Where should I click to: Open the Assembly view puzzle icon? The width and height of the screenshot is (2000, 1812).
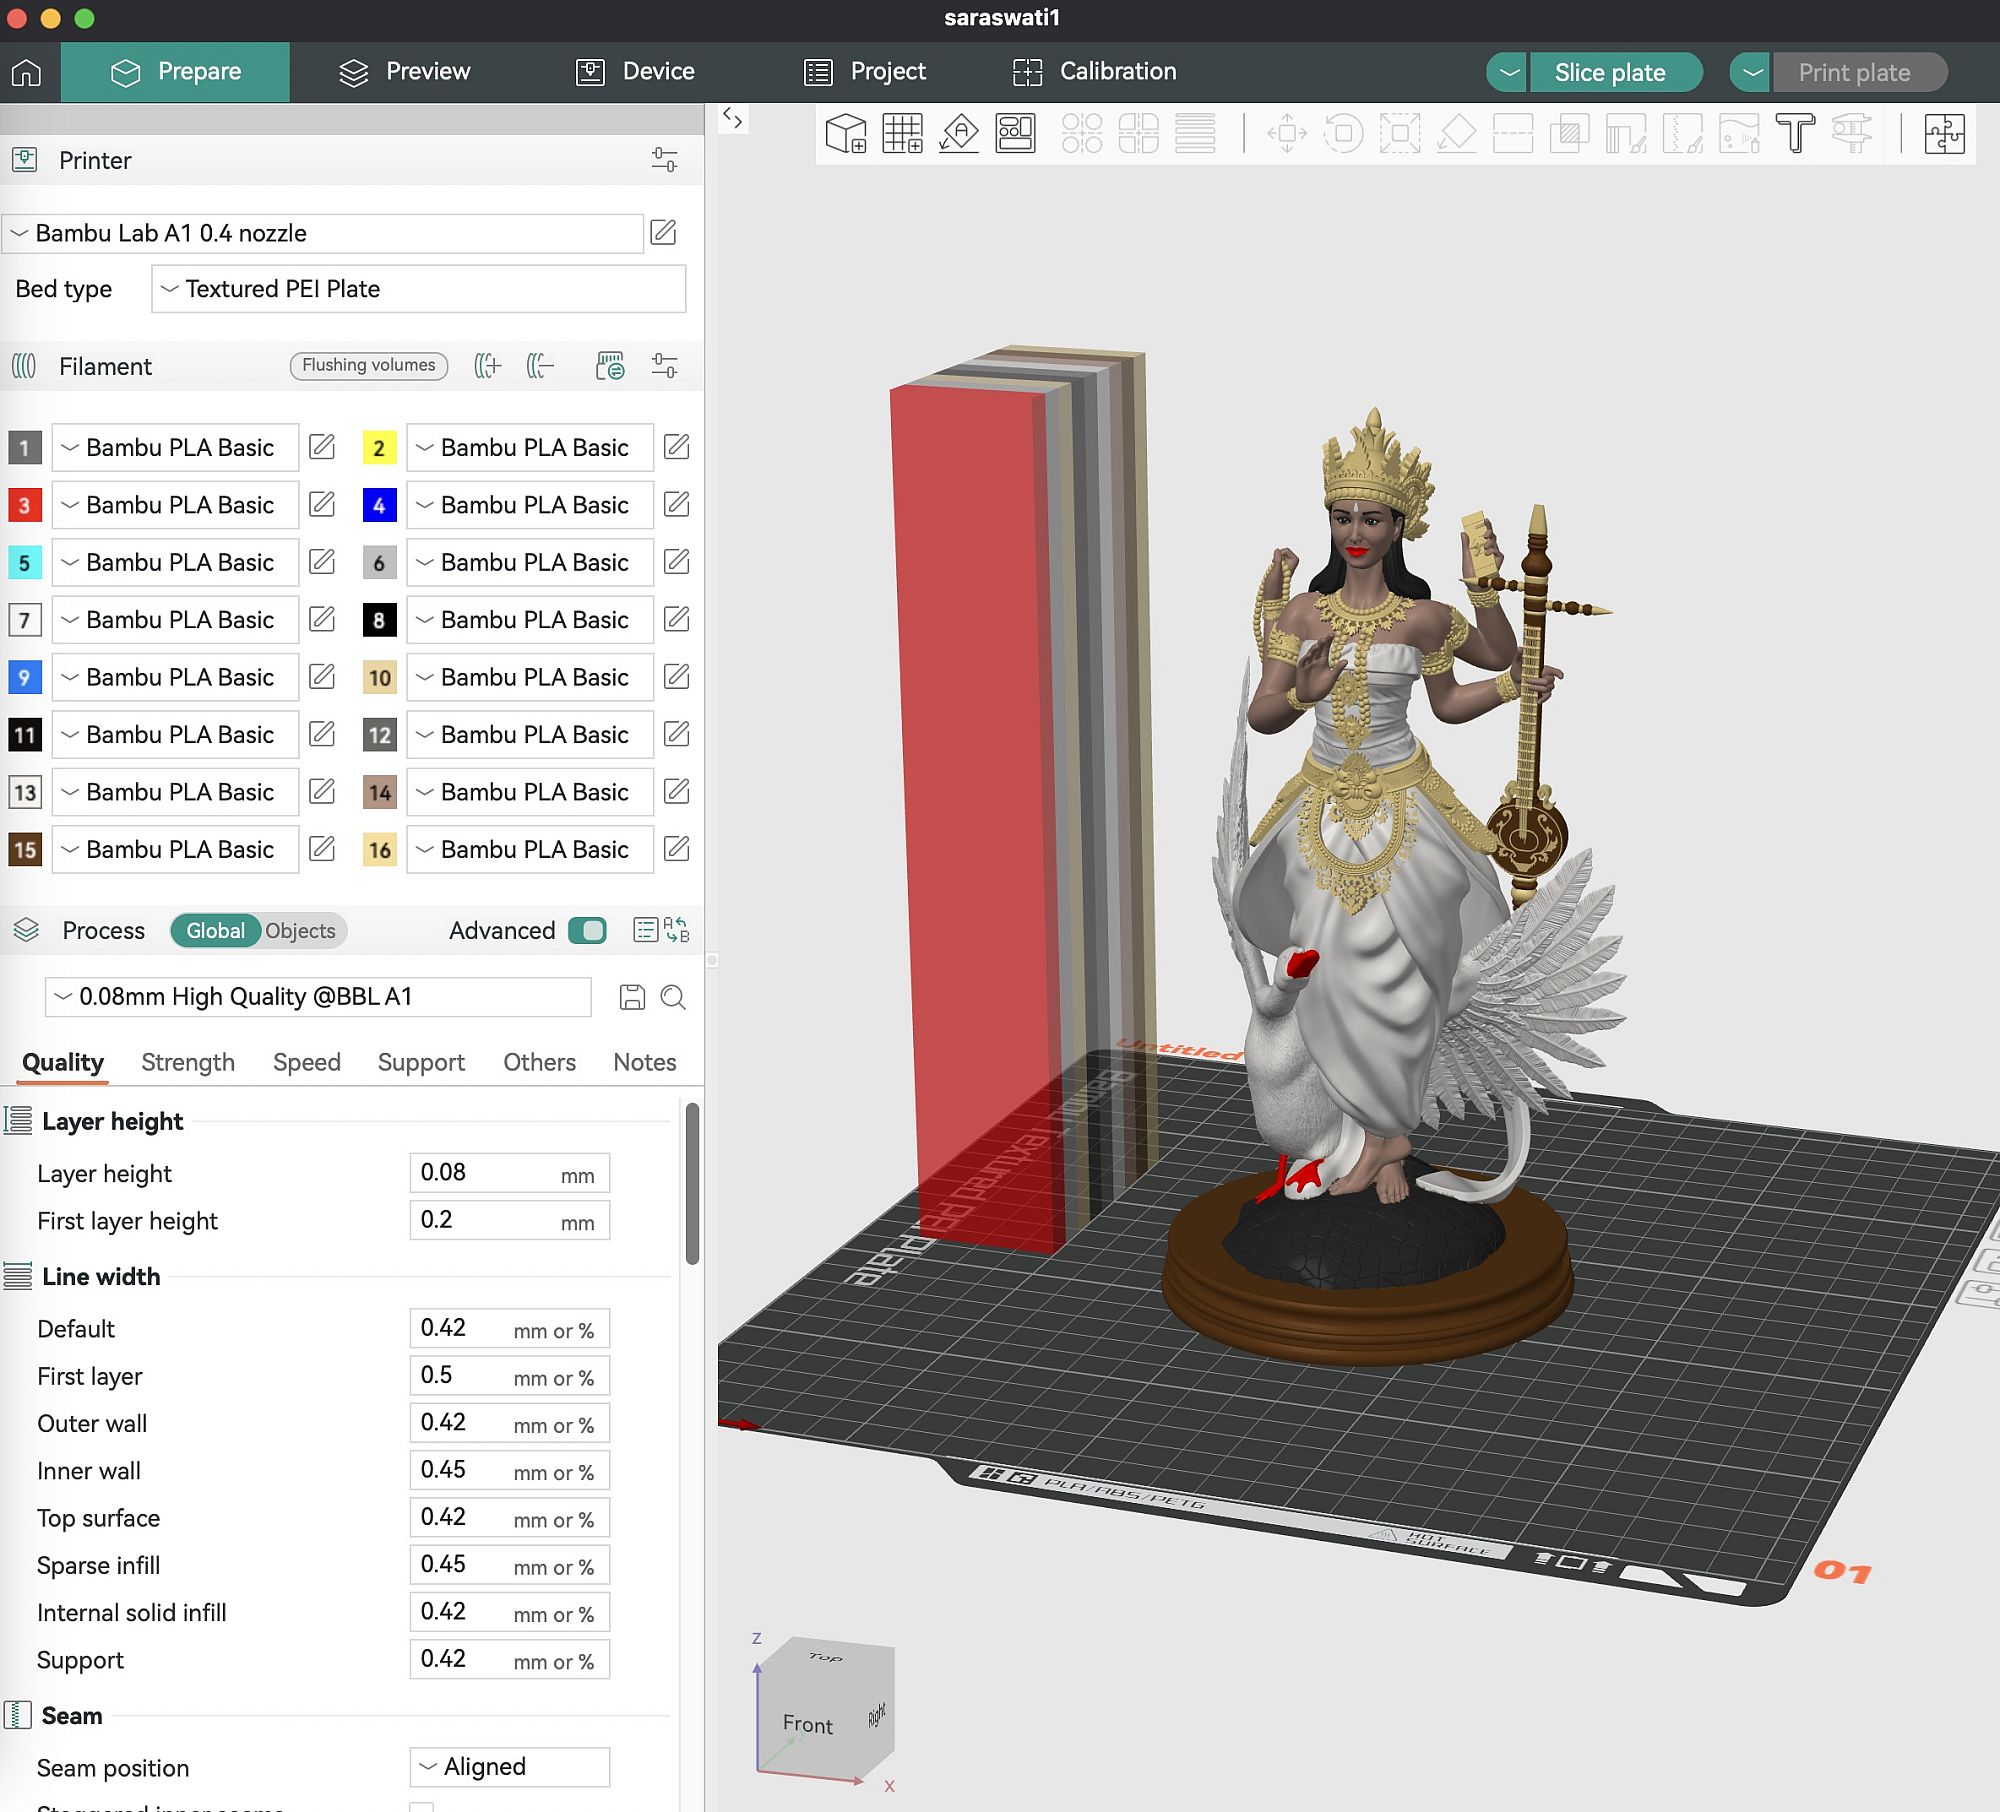(1944, 133)
